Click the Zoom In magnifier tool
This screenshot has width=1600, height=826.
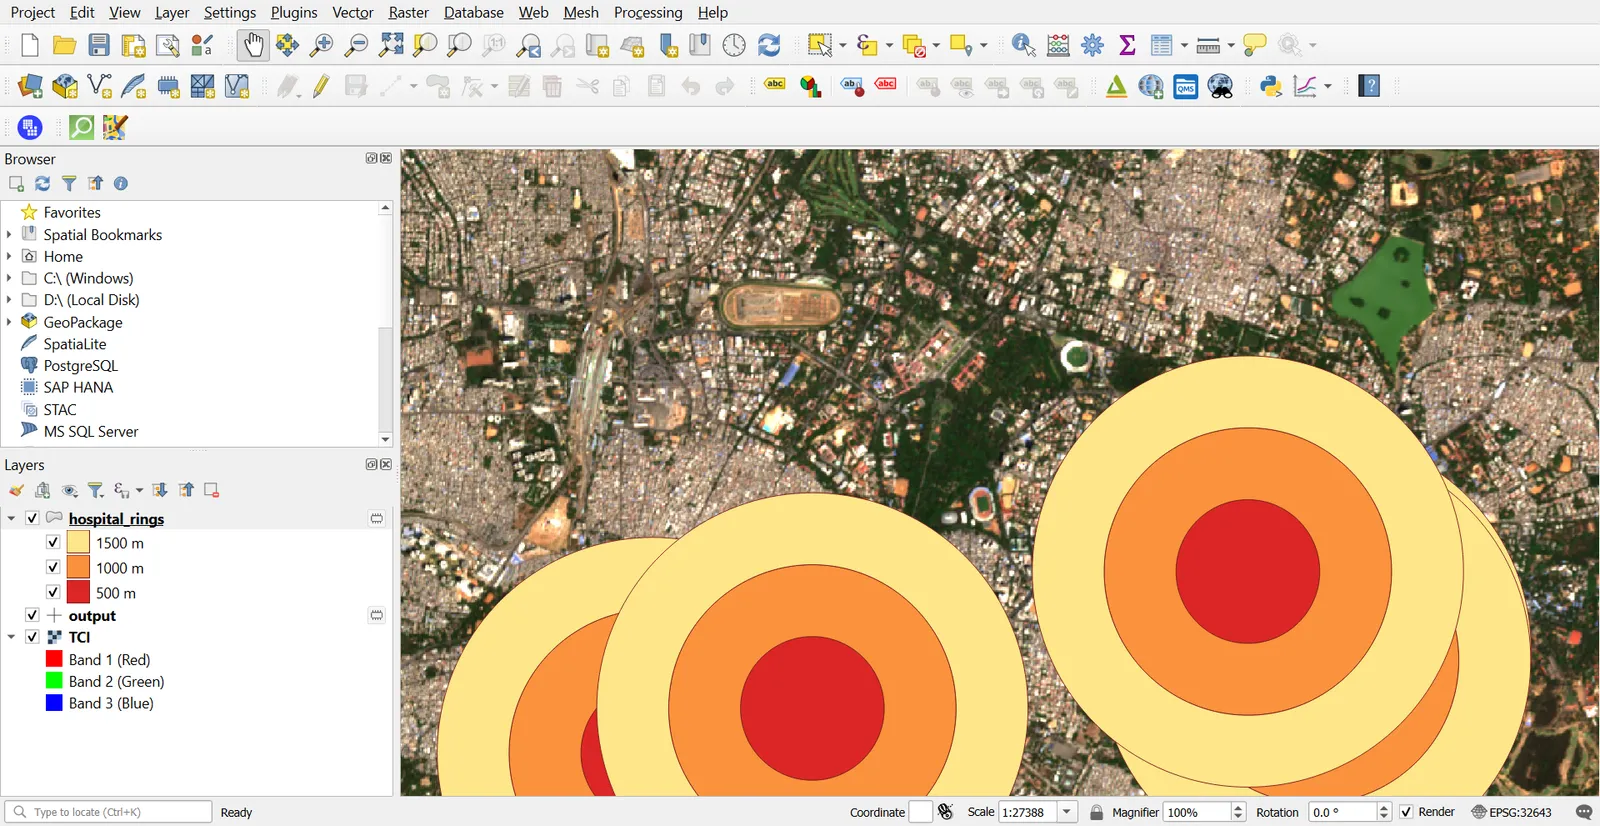click(321, 45)
